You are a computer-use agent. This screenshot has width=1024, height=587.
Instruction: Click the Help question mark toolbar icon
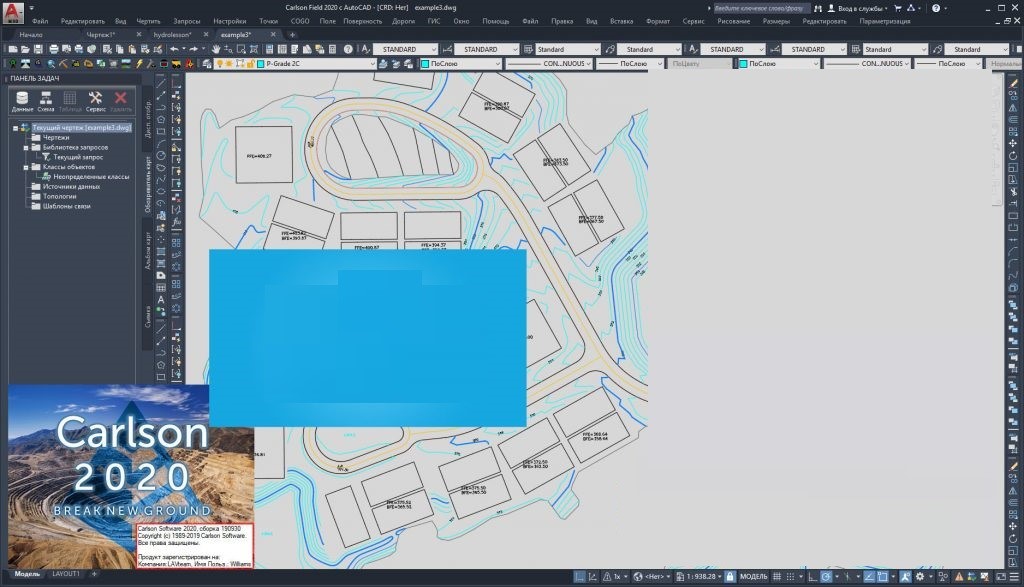coord(348,49)
